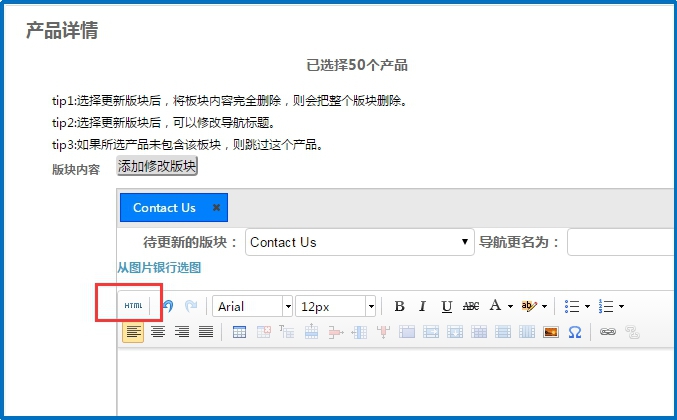Switch editor to HTML source mode
Image resolution: width=677 pixels, height=420 pixels.
point(133,306)
